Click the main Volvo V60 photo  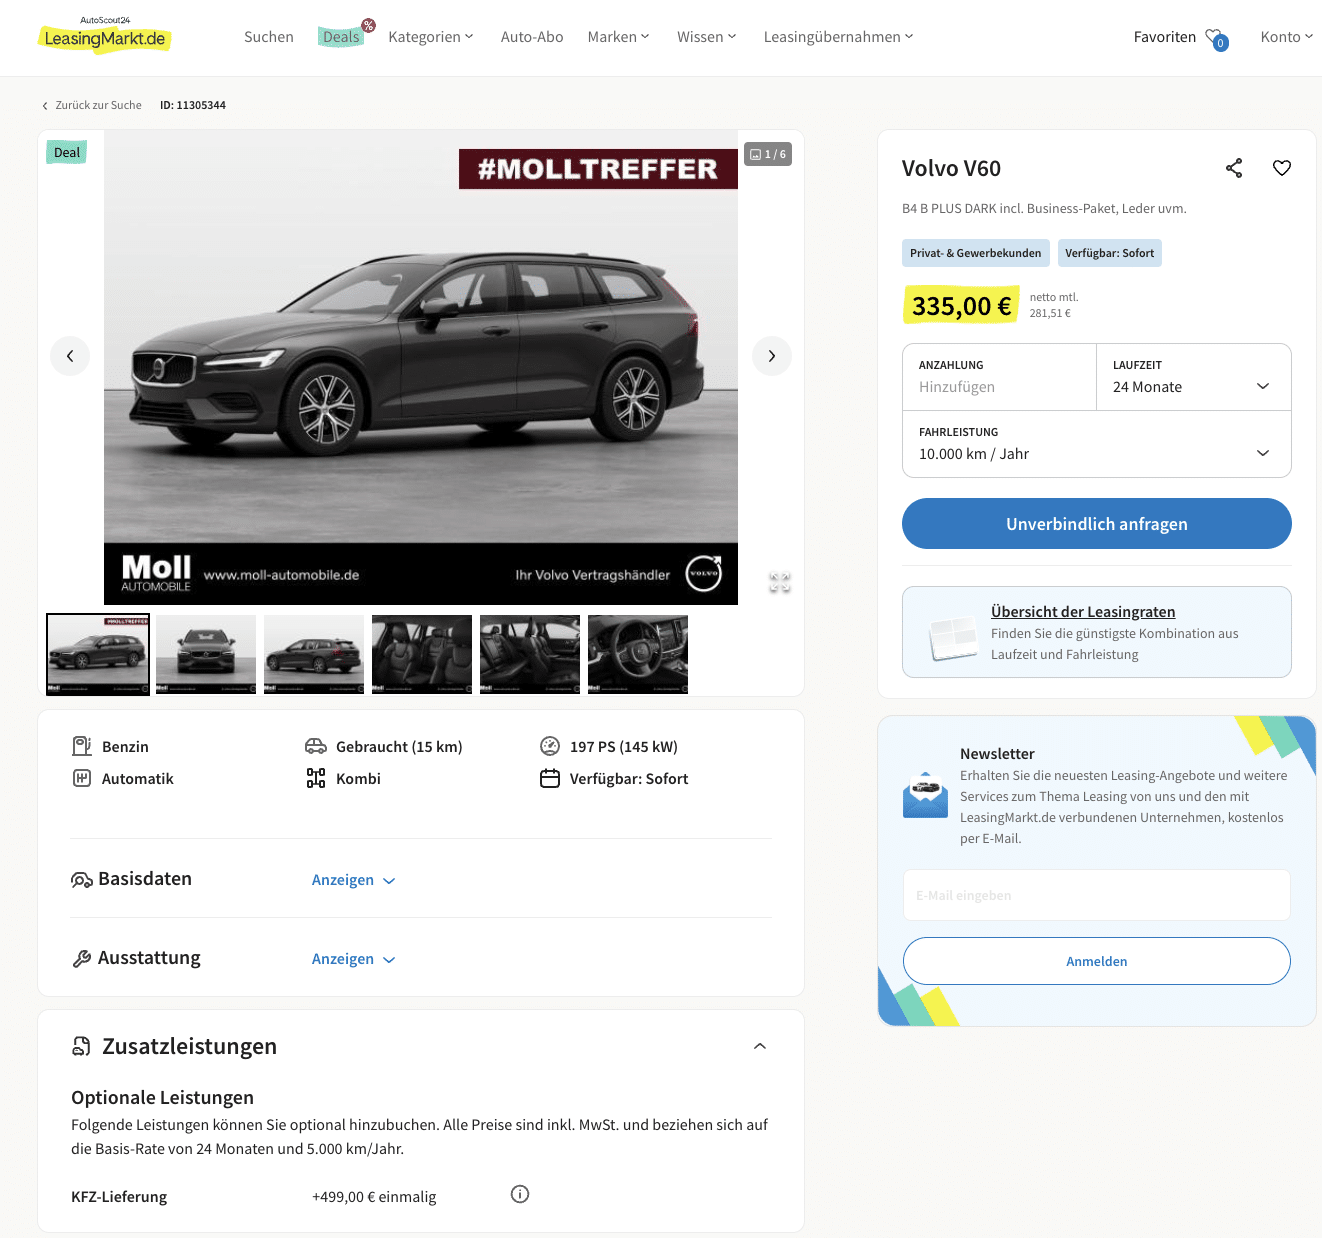[x=421, y=368]
